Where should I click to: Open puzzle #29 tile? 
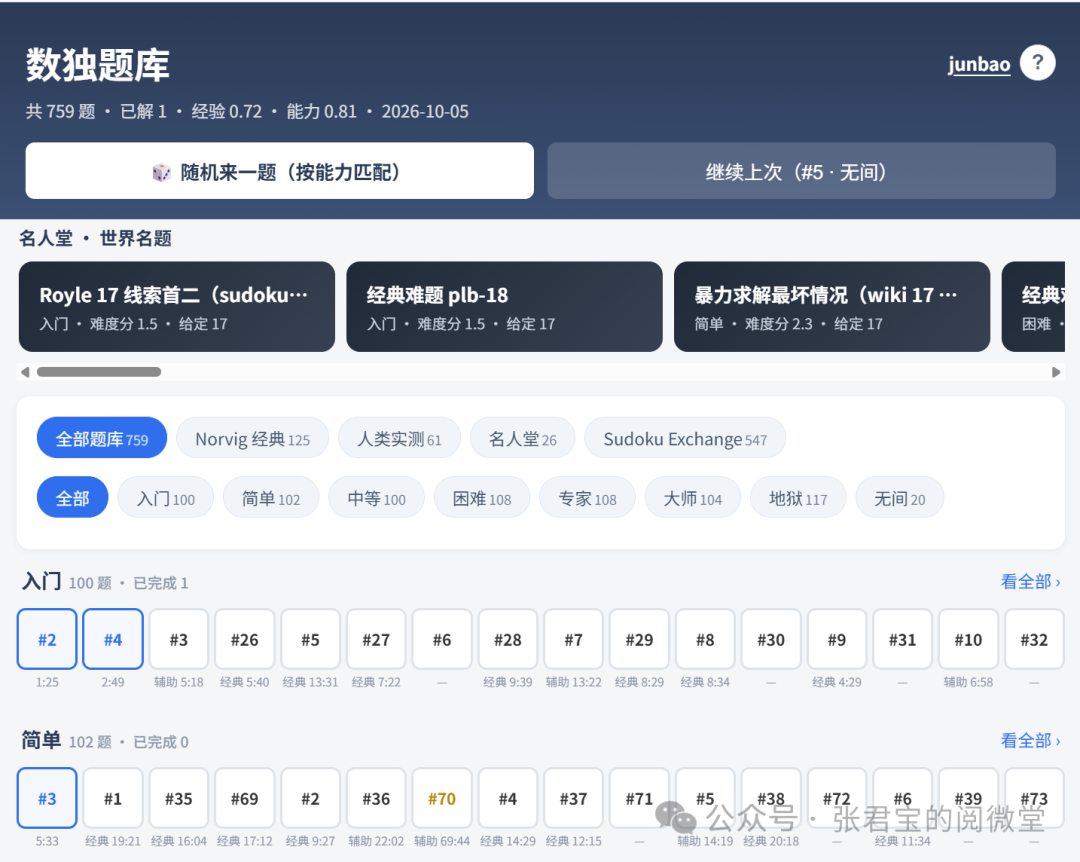639,639
